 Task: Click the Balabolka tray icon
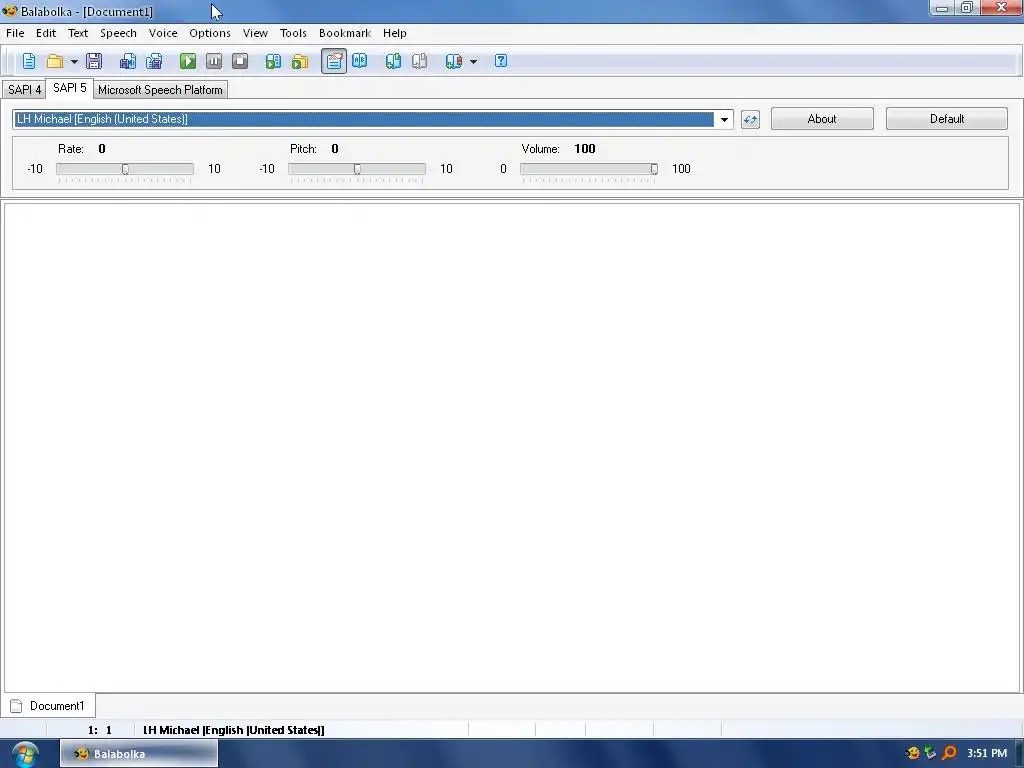tap(913, 753)
